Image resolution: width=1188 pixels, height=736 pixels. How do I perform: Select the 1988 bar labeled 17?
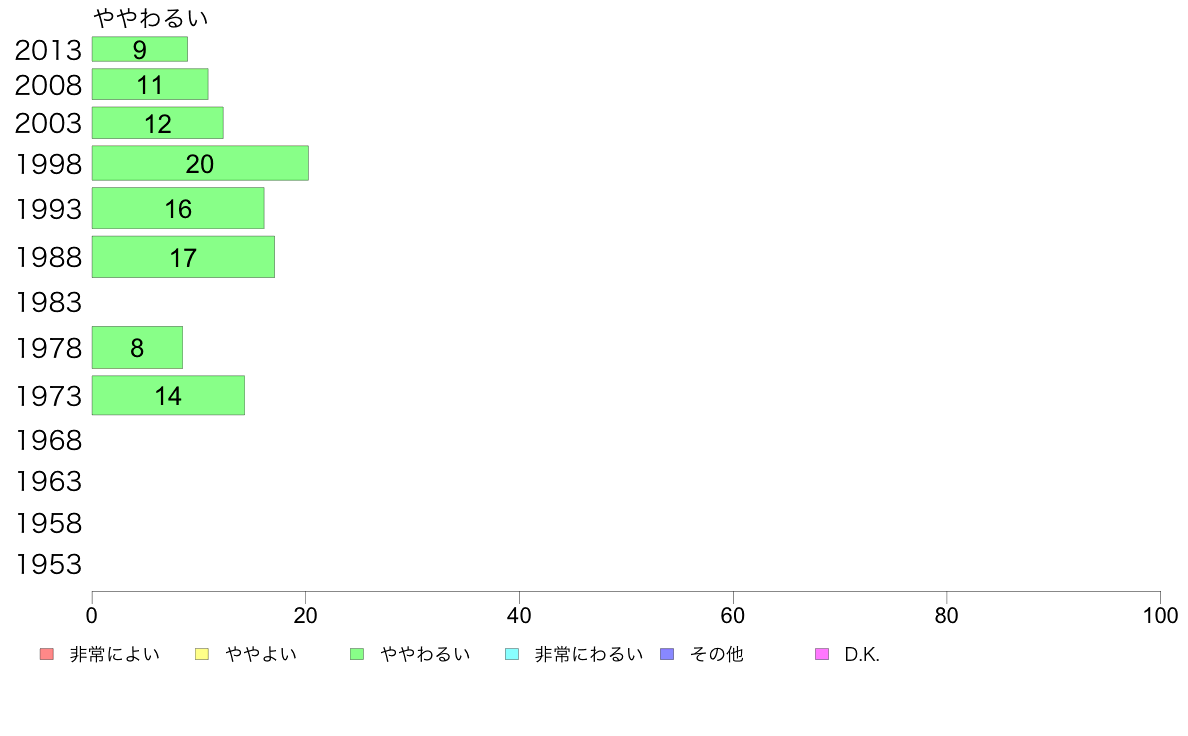click(x=183, y=257)
